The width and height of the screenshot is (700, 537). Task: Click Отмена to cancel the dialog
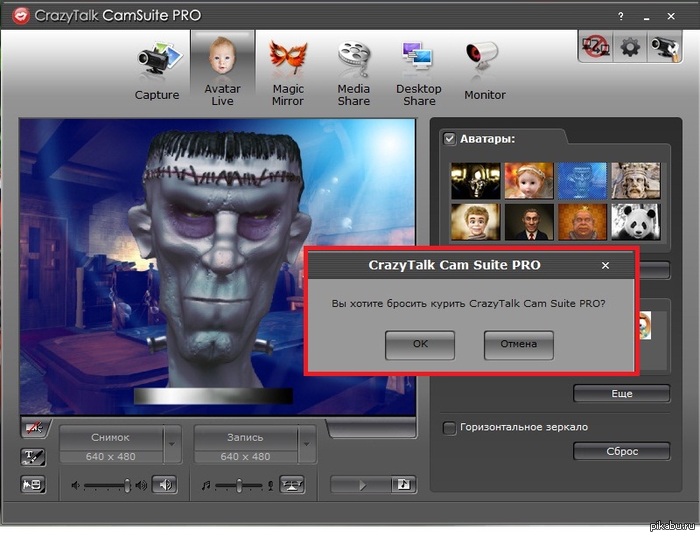pos(519,344)
